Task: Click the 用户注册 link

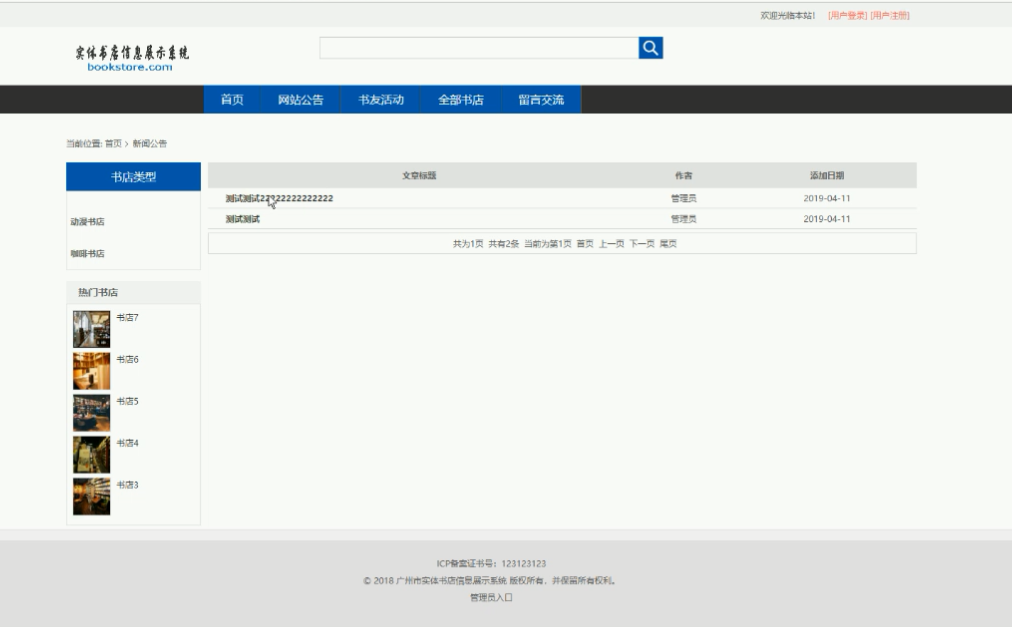Action: (x=890, y=15)
